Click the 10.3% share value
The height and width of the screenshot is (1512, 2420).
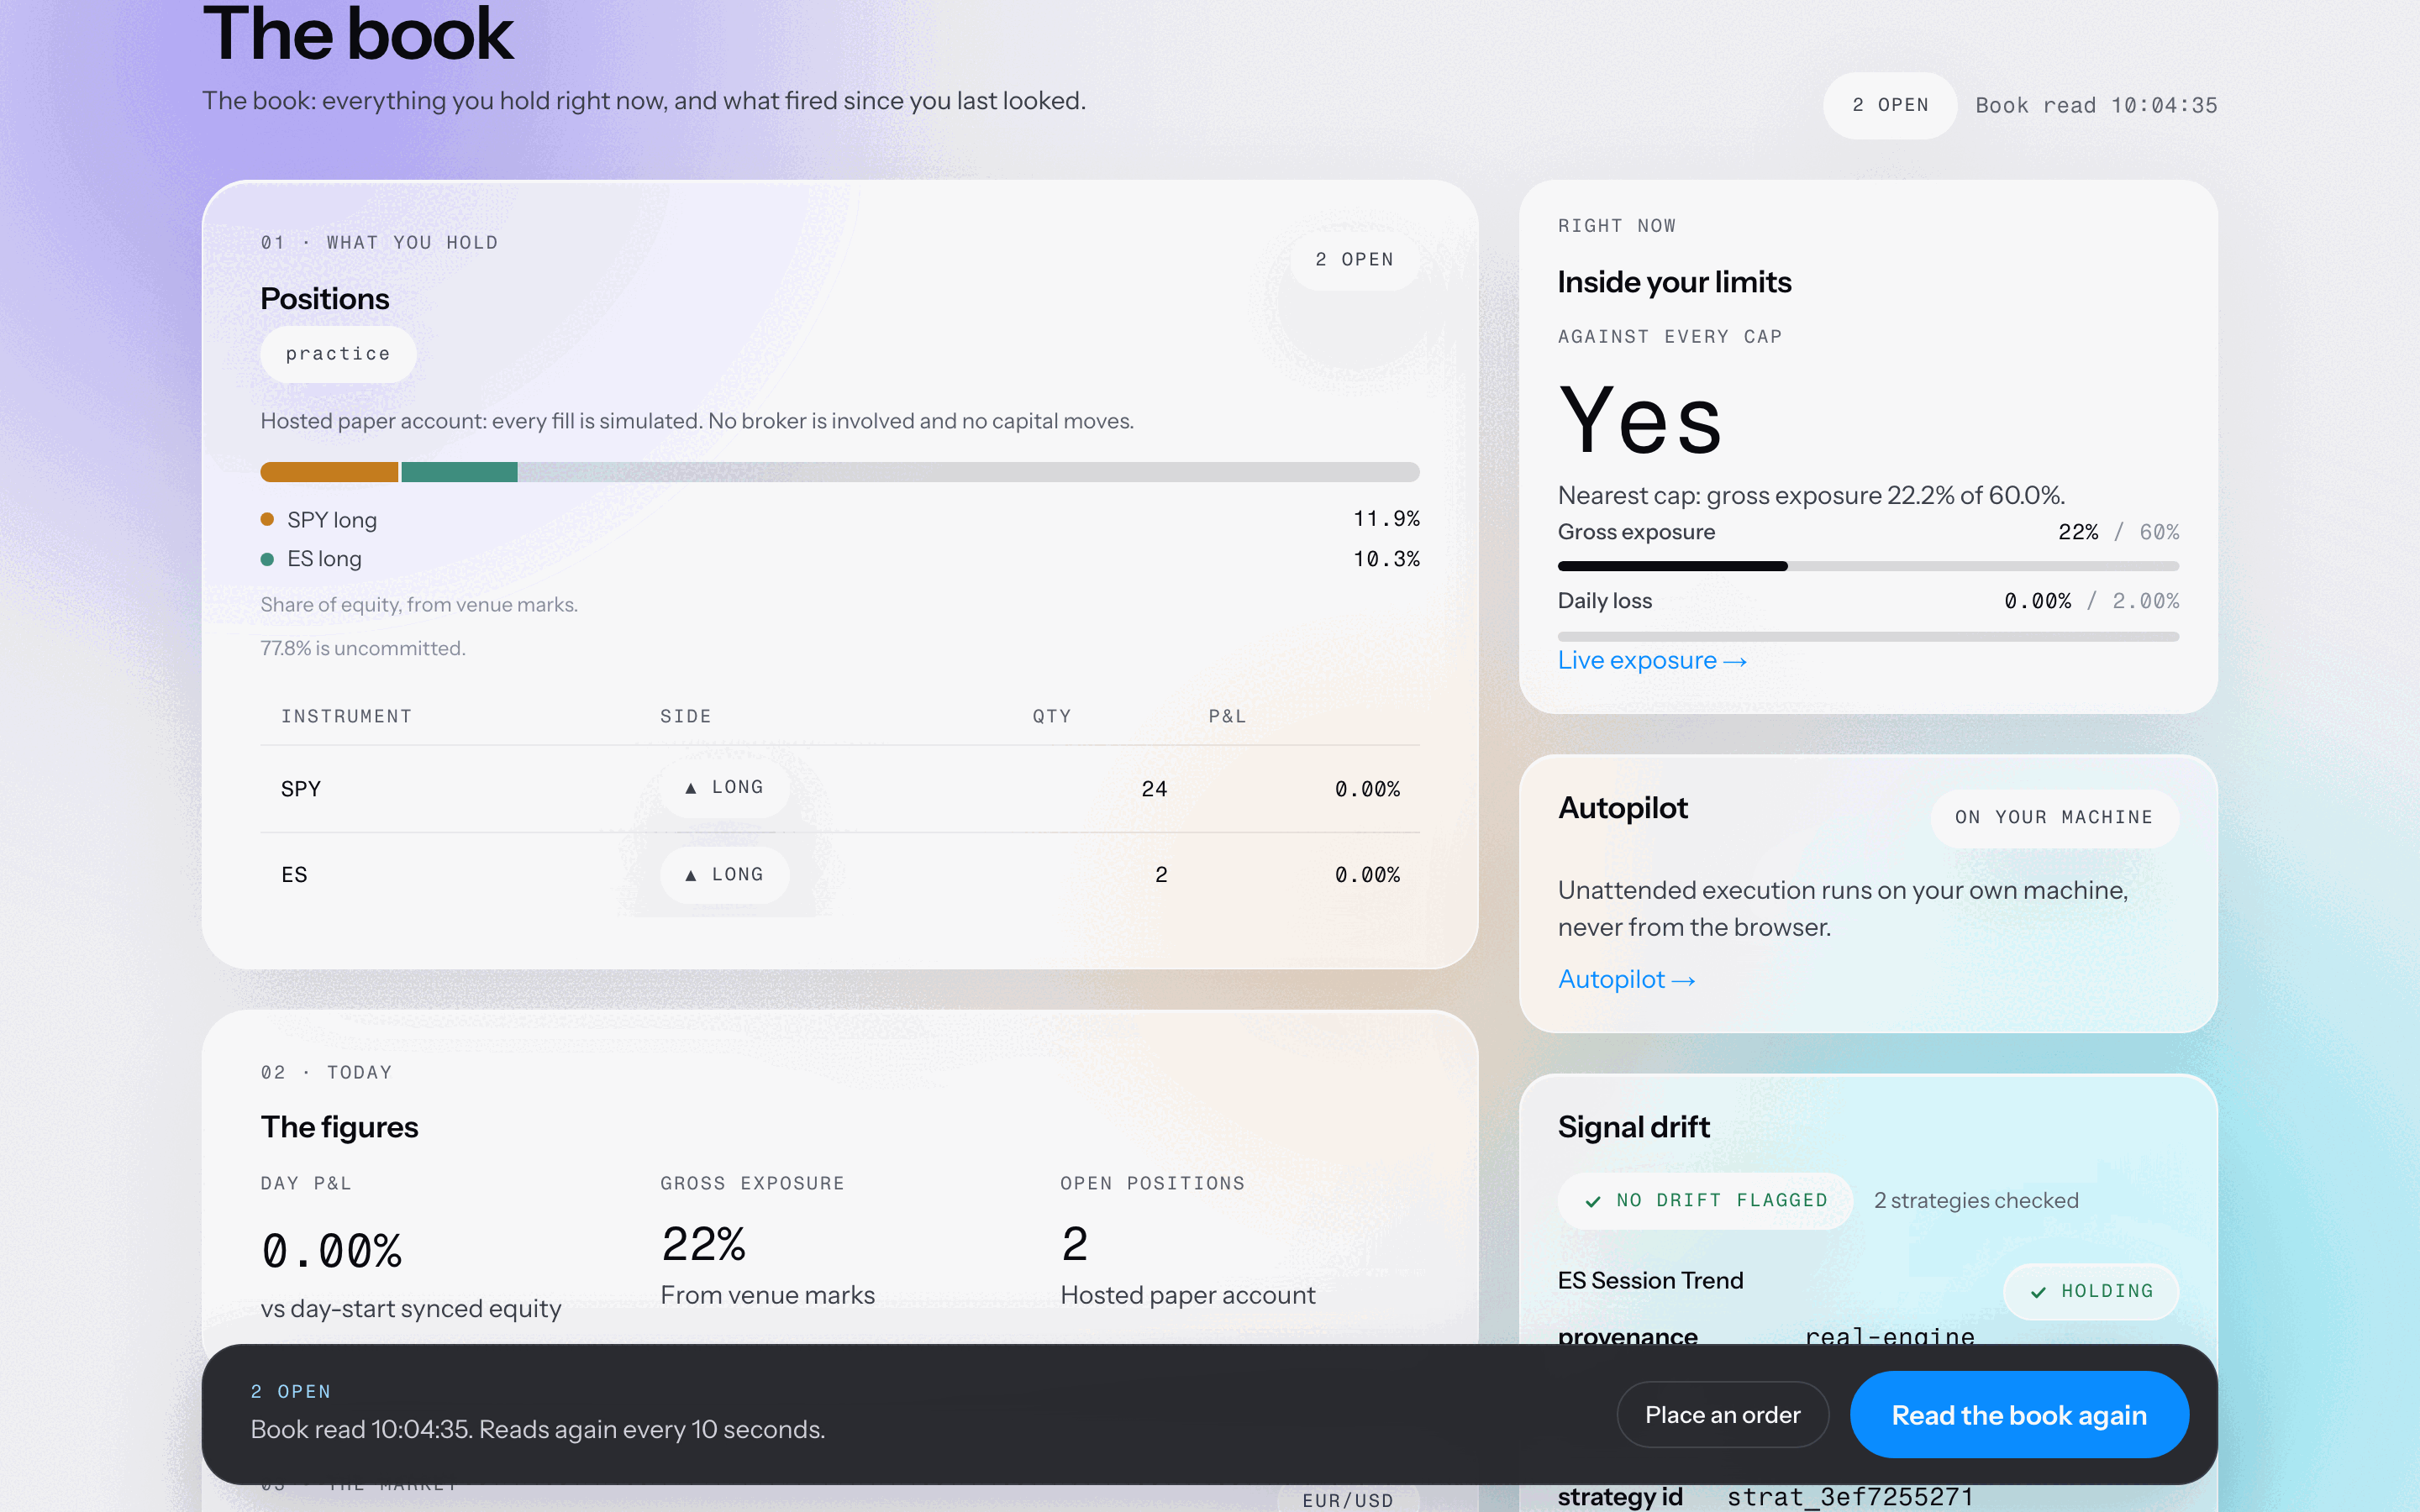pos(1386,559)
